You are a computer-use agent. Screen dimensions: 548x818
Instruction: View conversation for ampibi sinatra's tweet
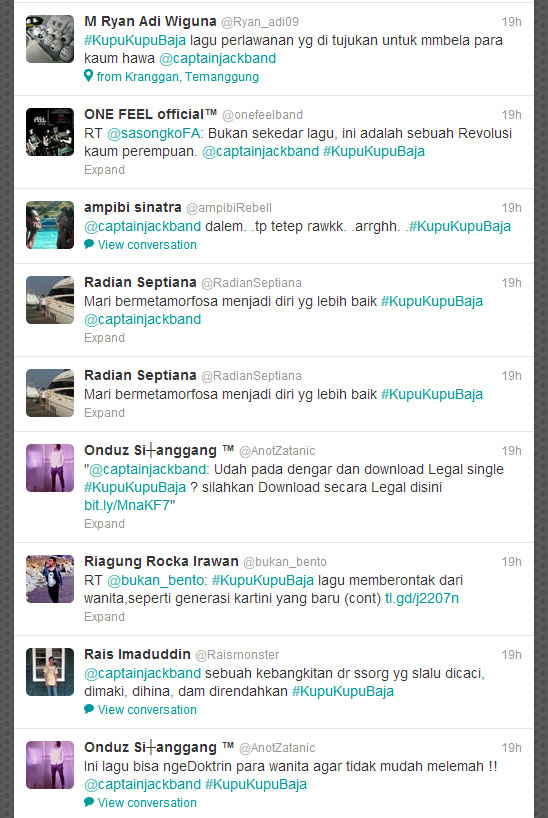(x=147, y=245)
